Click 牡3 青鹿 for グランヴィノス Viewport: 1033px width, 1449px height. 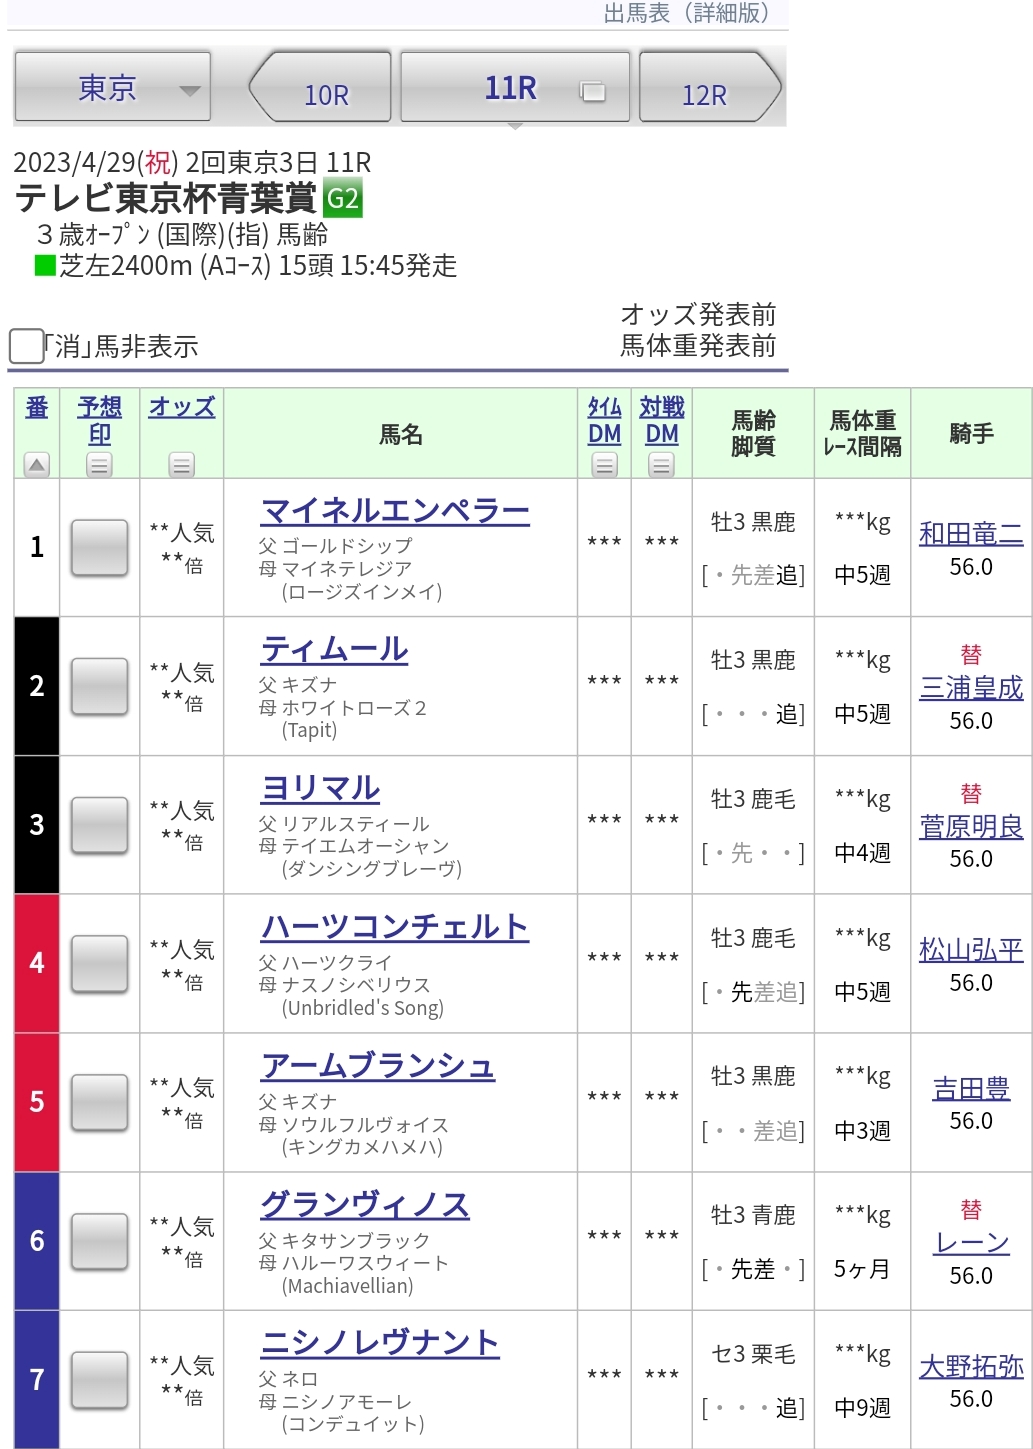pyautogui.click(x=753, y=1215)
